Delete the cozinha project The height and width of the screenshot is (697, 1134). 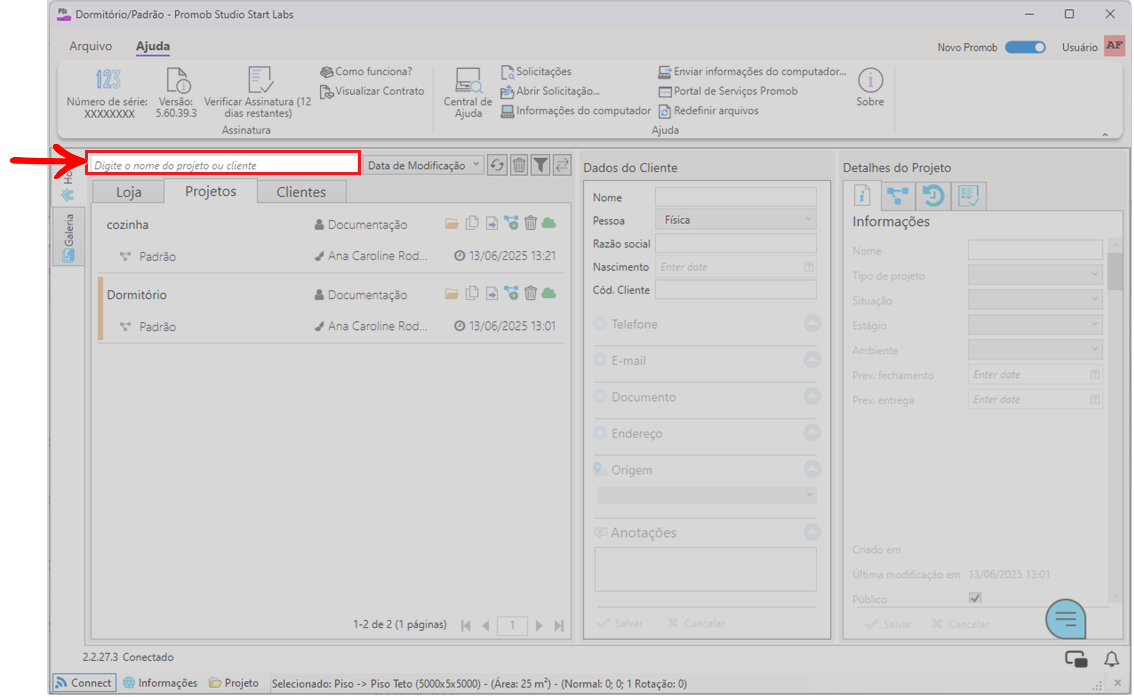[531, 223]
